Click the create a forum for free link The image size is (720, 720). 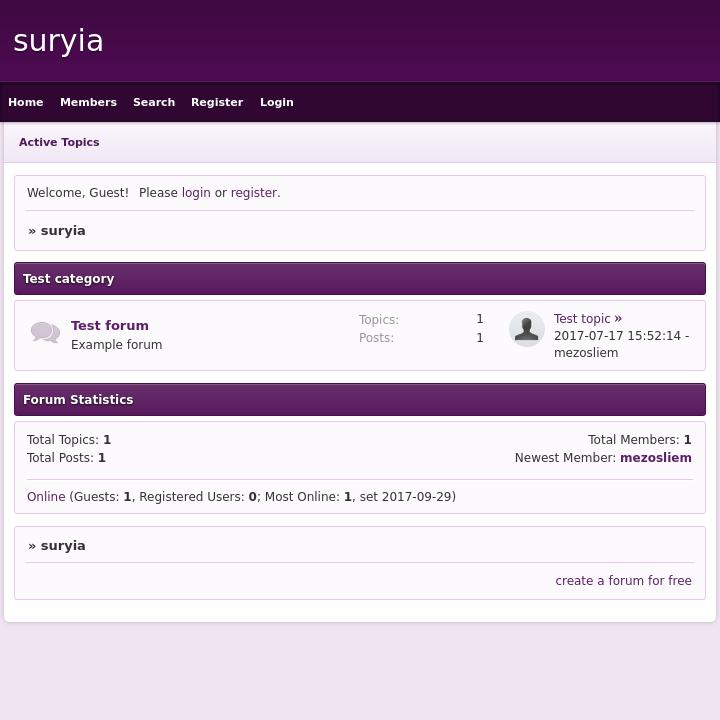(x=623, y=581)
